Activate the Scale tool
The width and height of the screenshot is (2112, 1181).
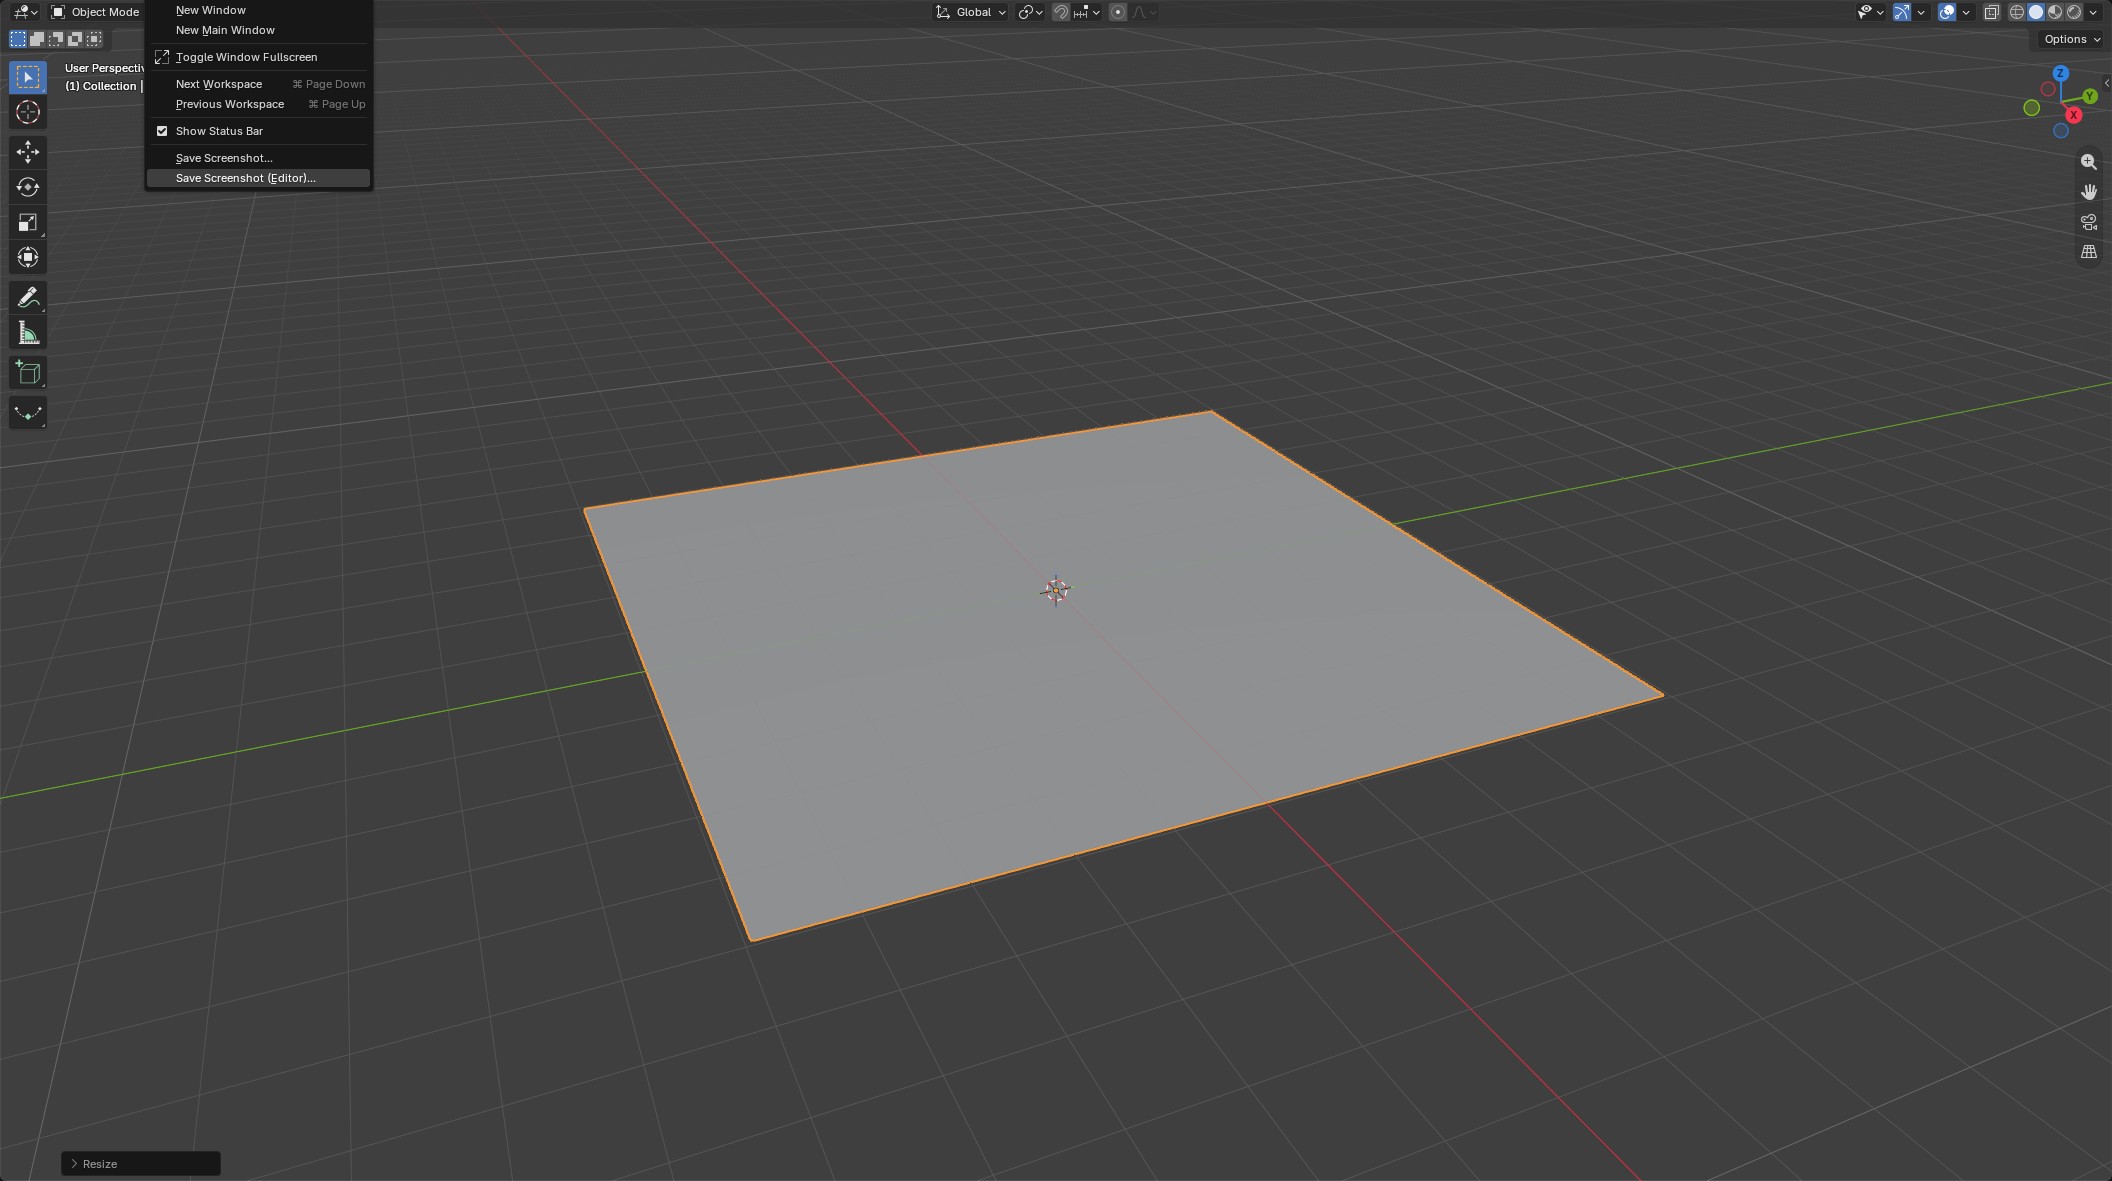(28, 222)
